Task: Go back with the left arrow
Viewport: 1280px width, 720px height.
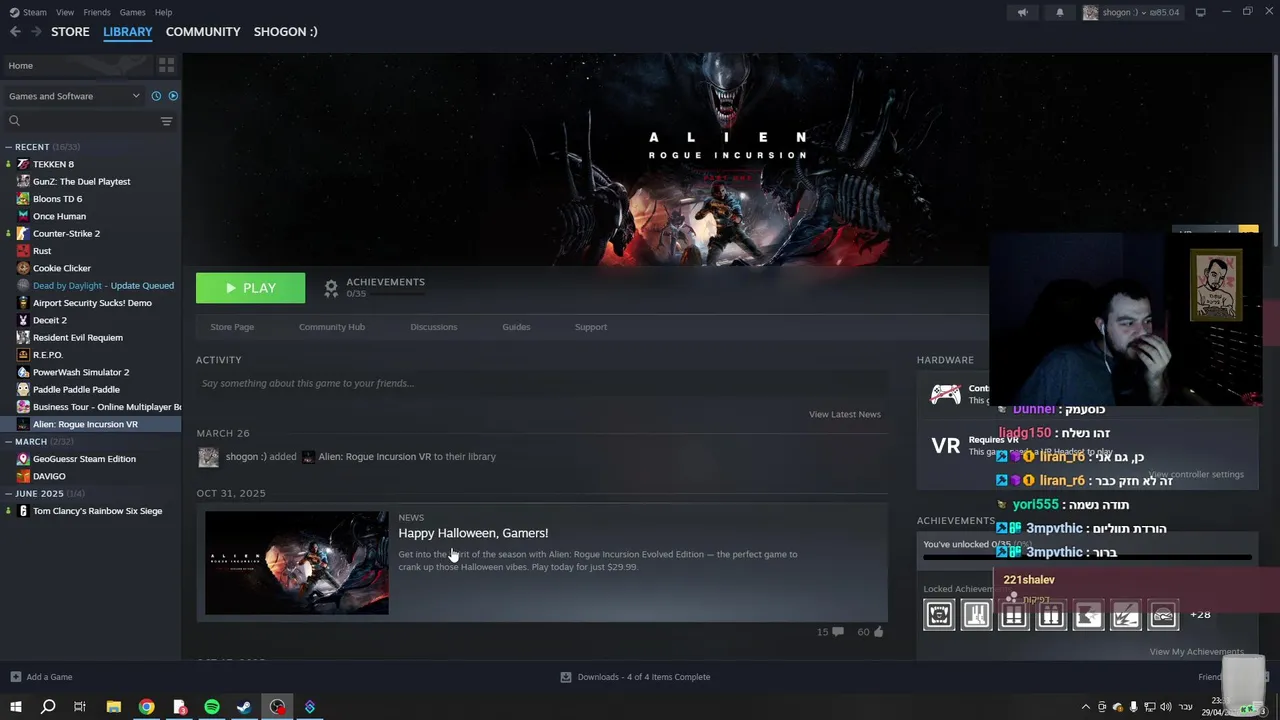Action: (x=15, y=32)
